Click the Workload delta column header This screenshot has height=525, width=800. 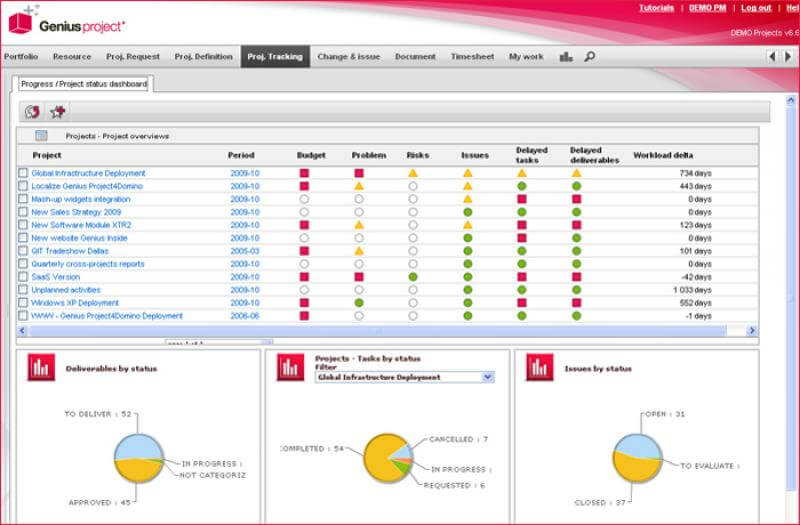tap(663, 155)
